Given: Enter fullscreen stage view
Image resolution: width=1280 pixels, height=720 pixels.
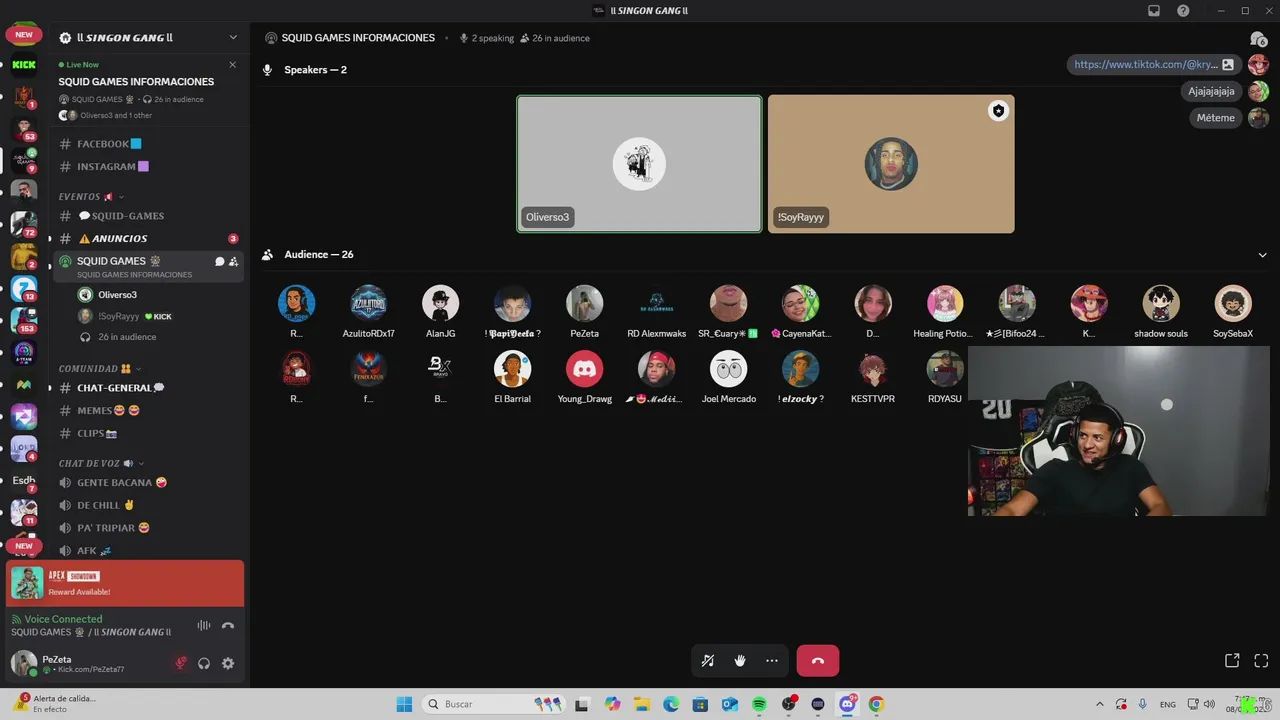Looking at the screenshot, I should (1261, 661).
